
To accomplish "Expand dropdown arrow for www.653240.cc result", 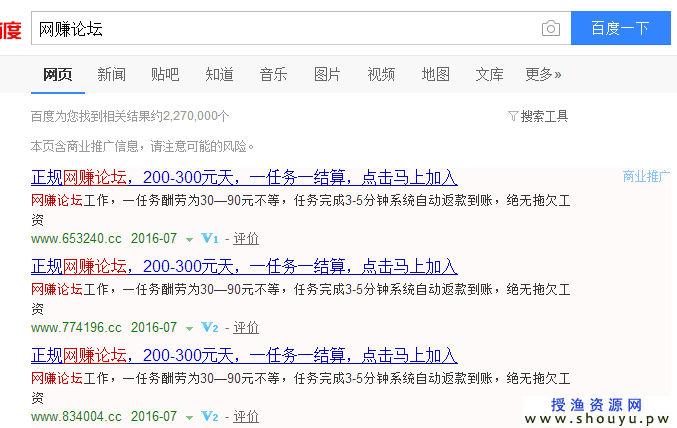I will tap(189, 239).
